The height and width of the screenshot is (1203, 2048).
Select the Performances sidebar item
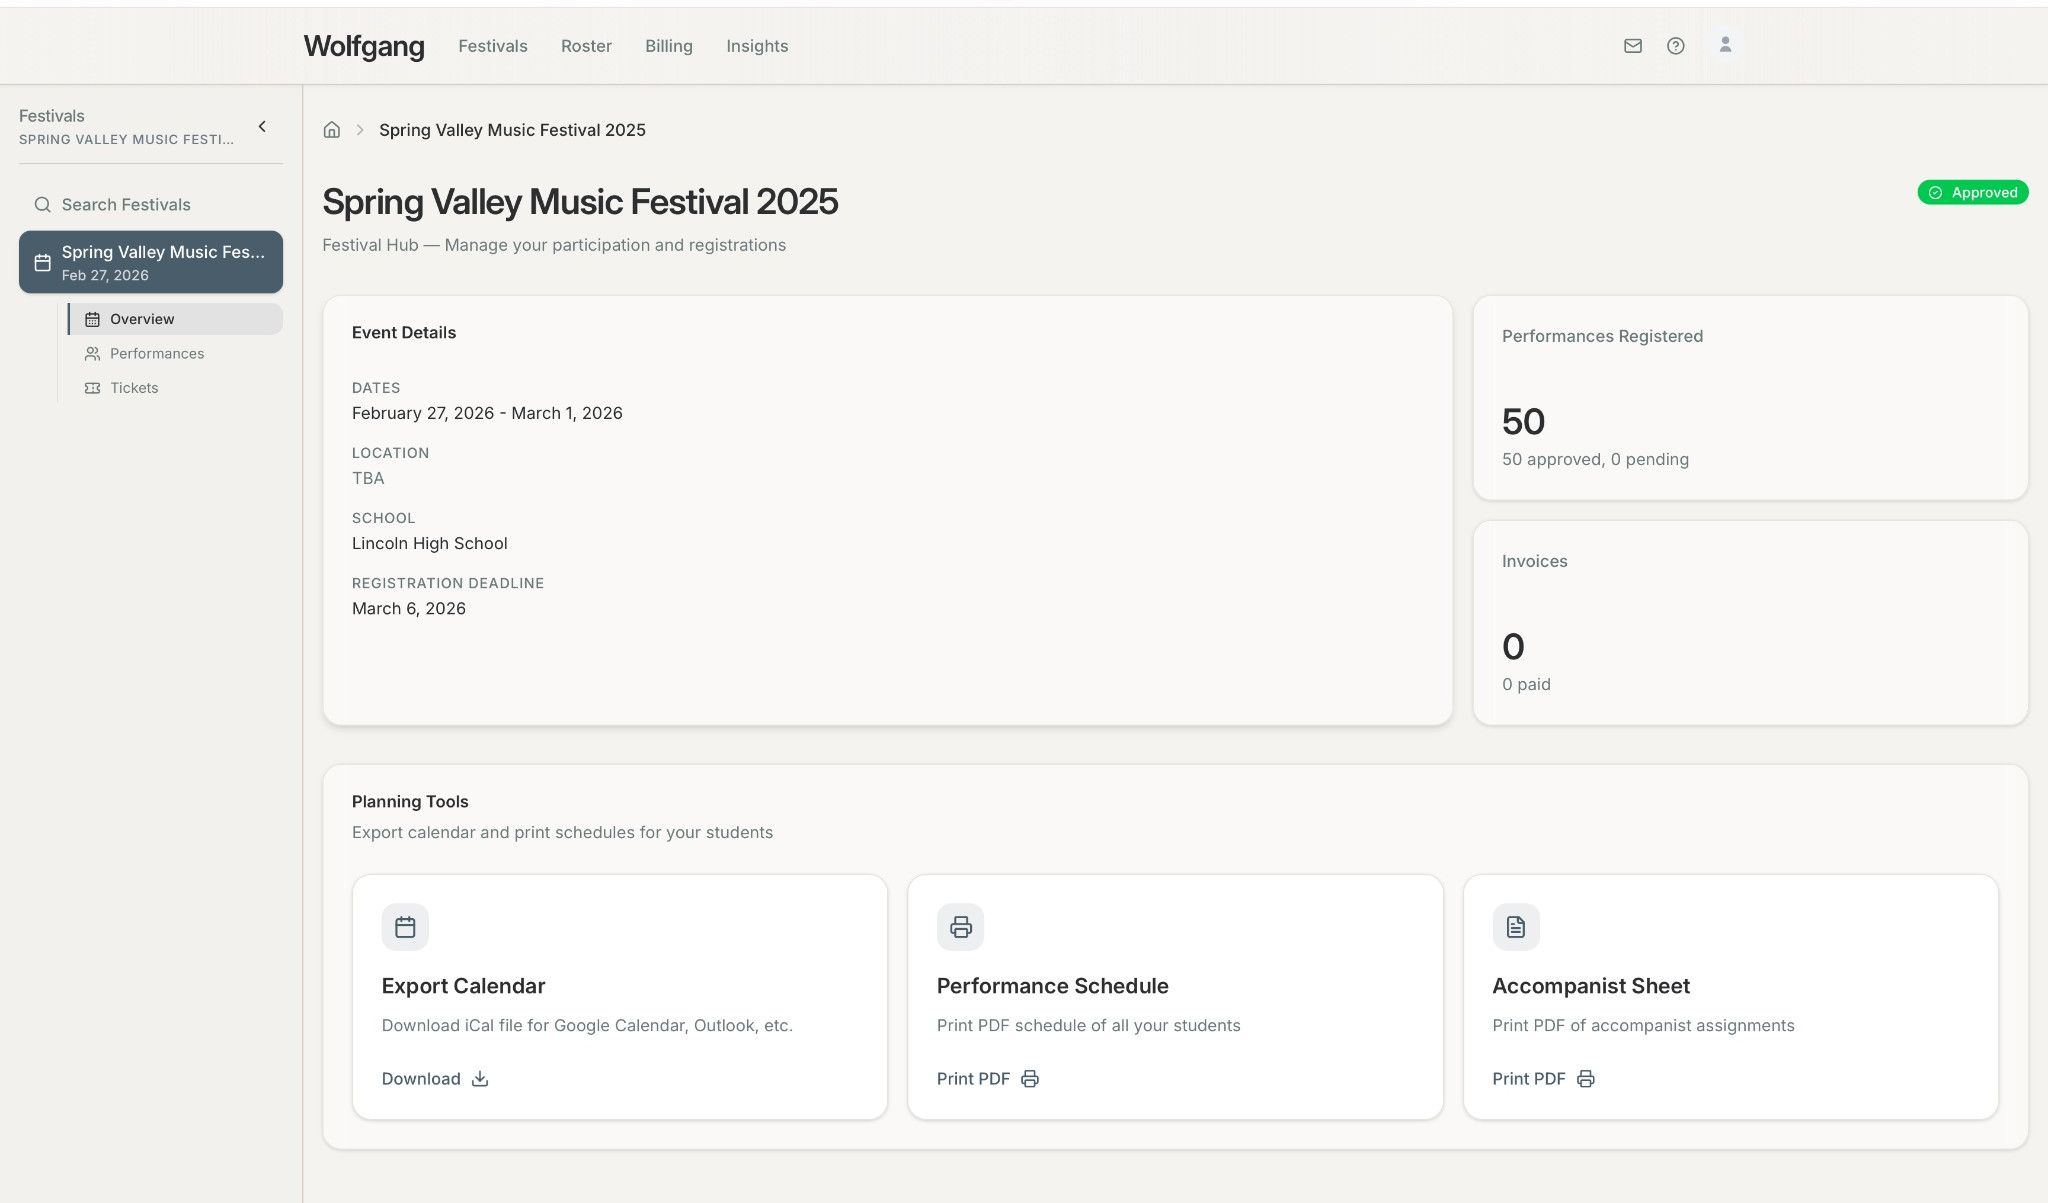point(156,353)
